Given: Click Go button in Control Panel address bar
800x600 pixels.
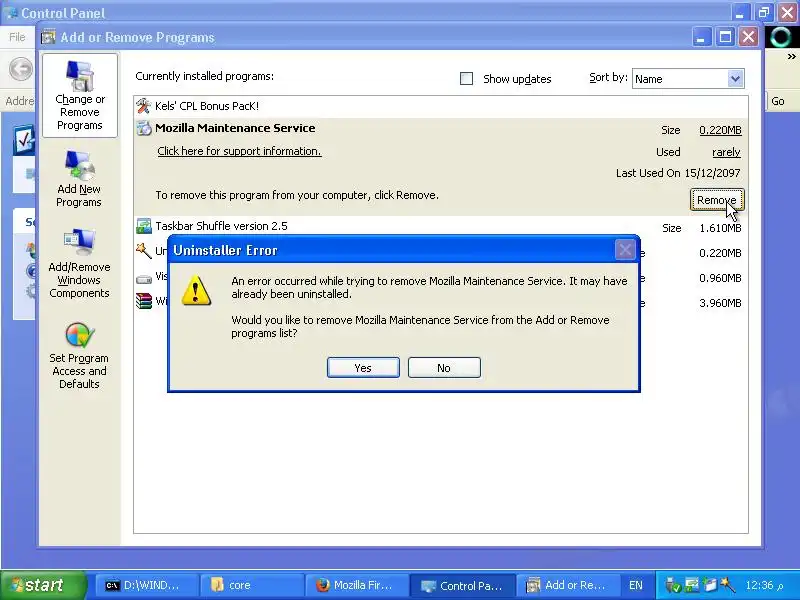Looking at the screenshot, I should [778, 101].
